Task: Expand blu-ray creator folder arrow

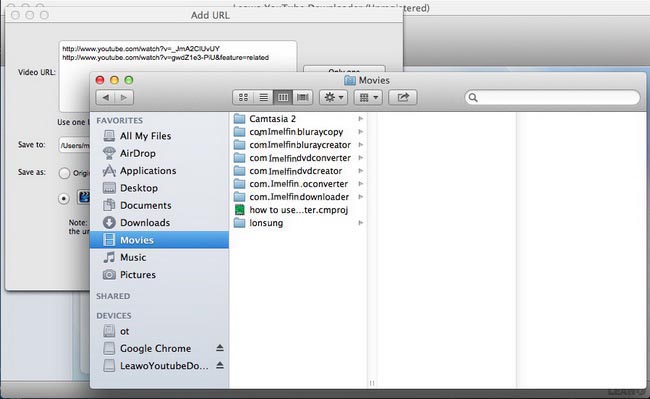Action: coord(361,145)
